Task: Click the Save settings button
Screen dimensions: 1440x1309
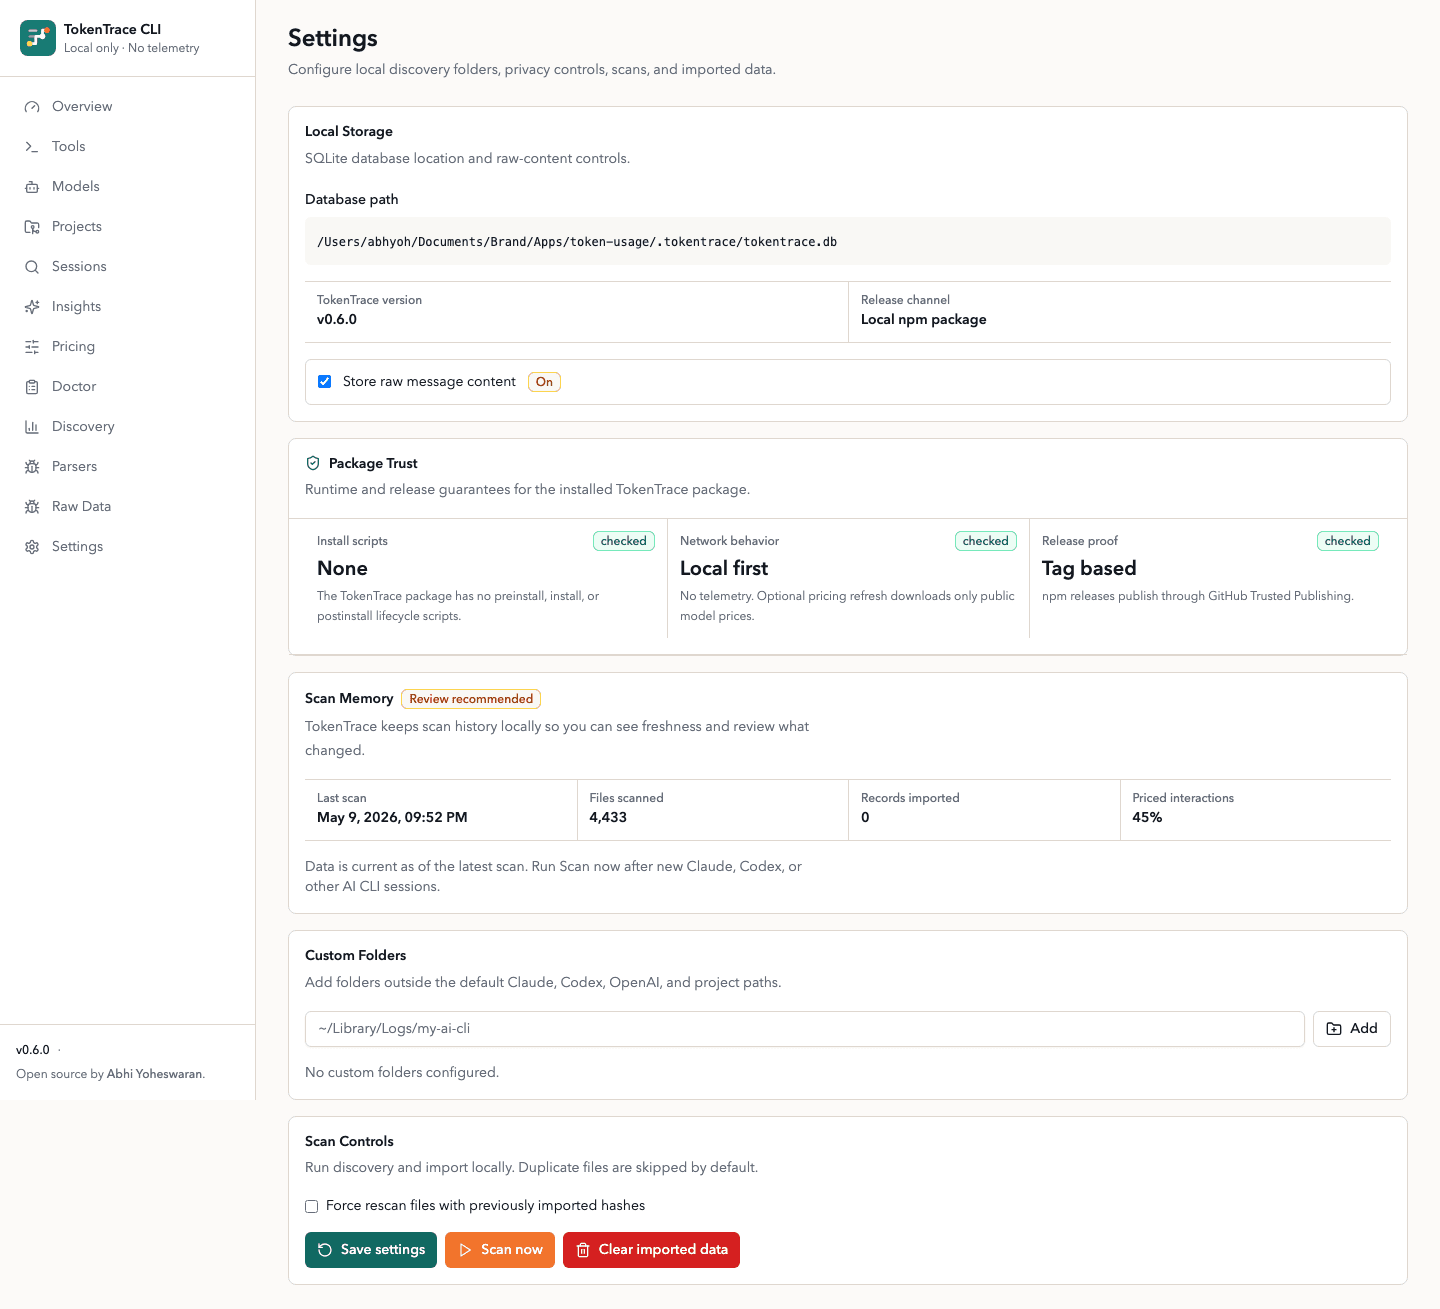Action: click(371, 1250)
